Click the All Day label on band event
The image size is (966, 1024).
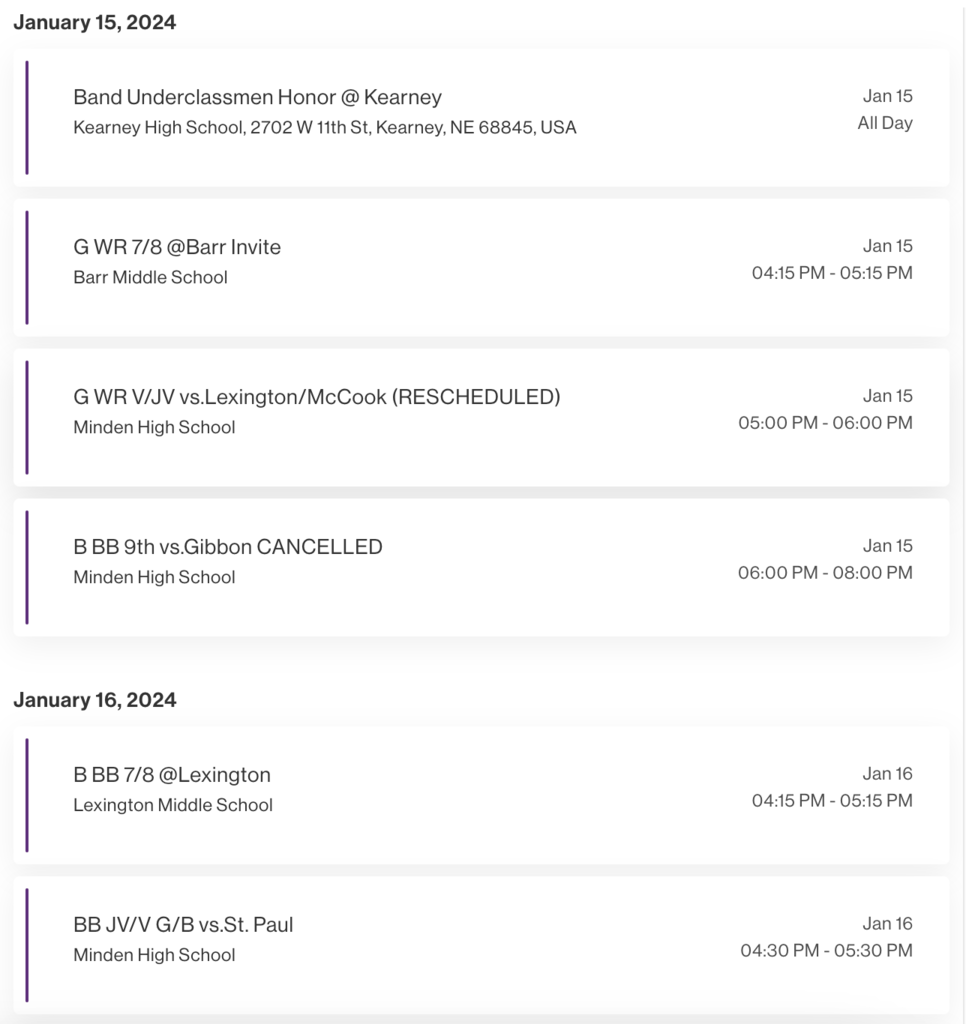point(885,123)
